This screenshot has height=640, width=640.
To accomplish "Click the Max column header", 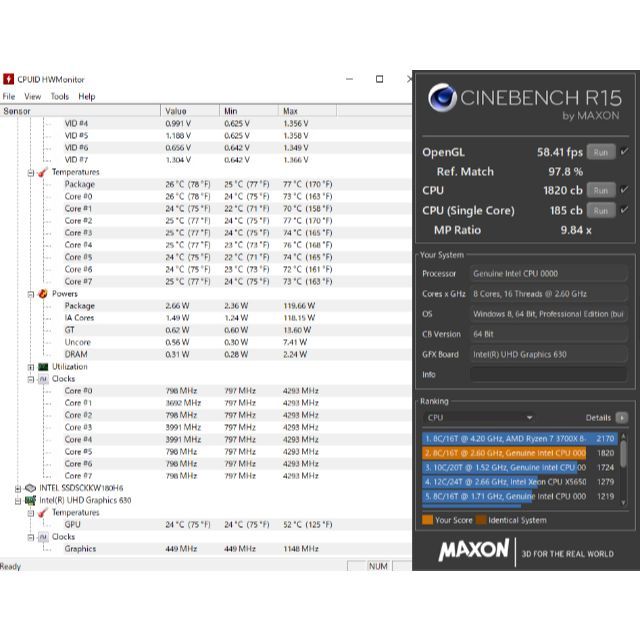I will coord(308,111).
